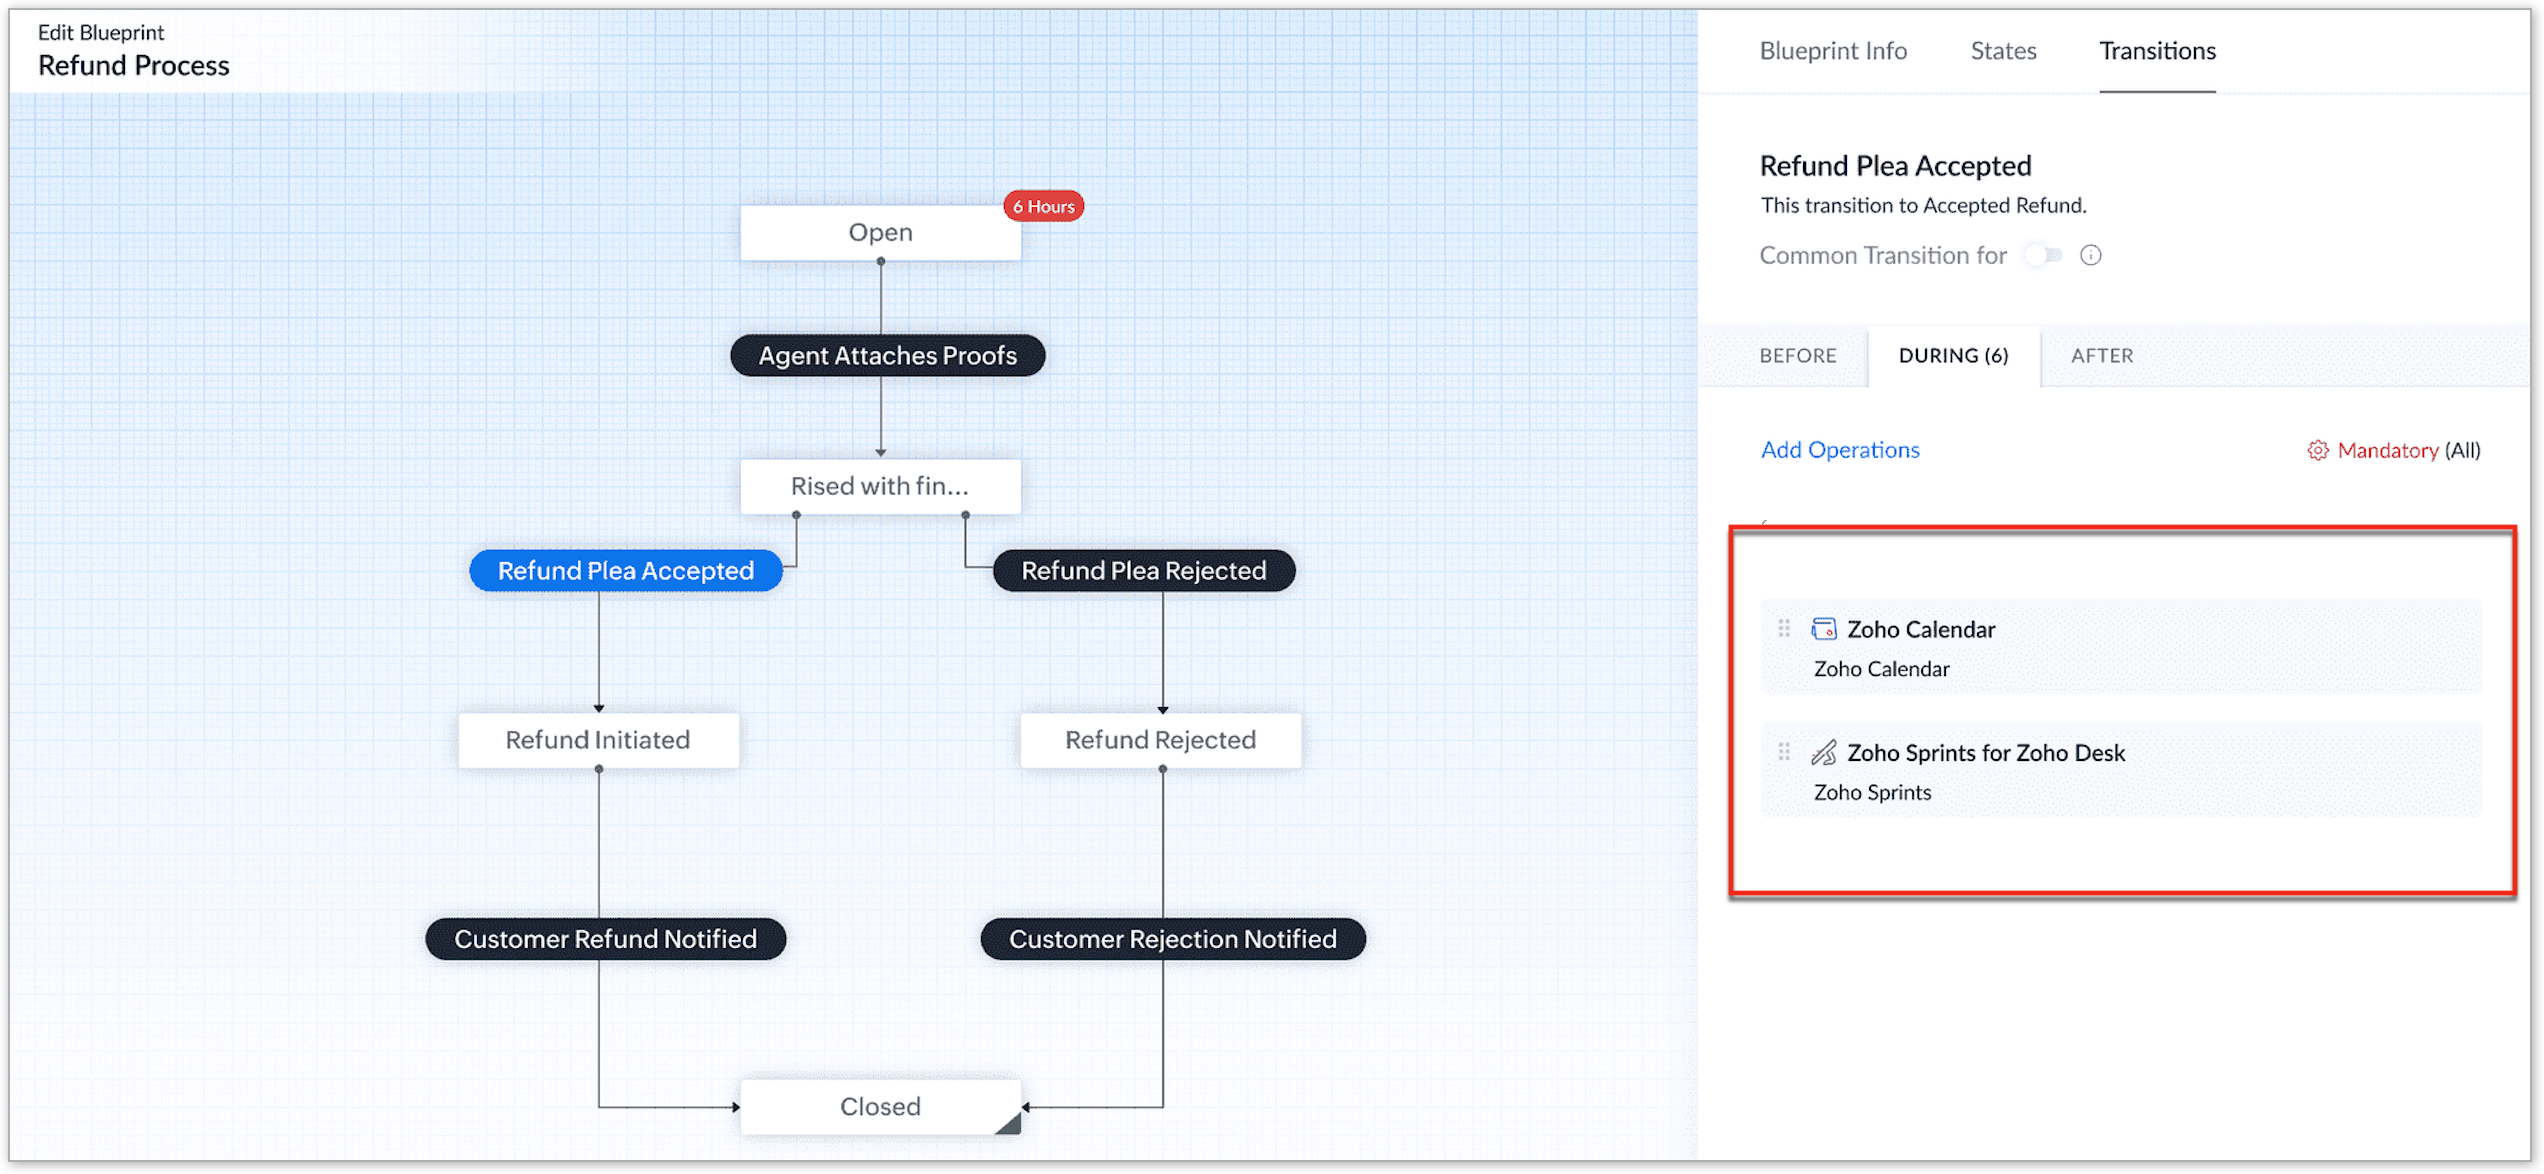Select the Agent Attaches Proofs transition
The image size is (2544, 1174).
click(x=887, y=356)
